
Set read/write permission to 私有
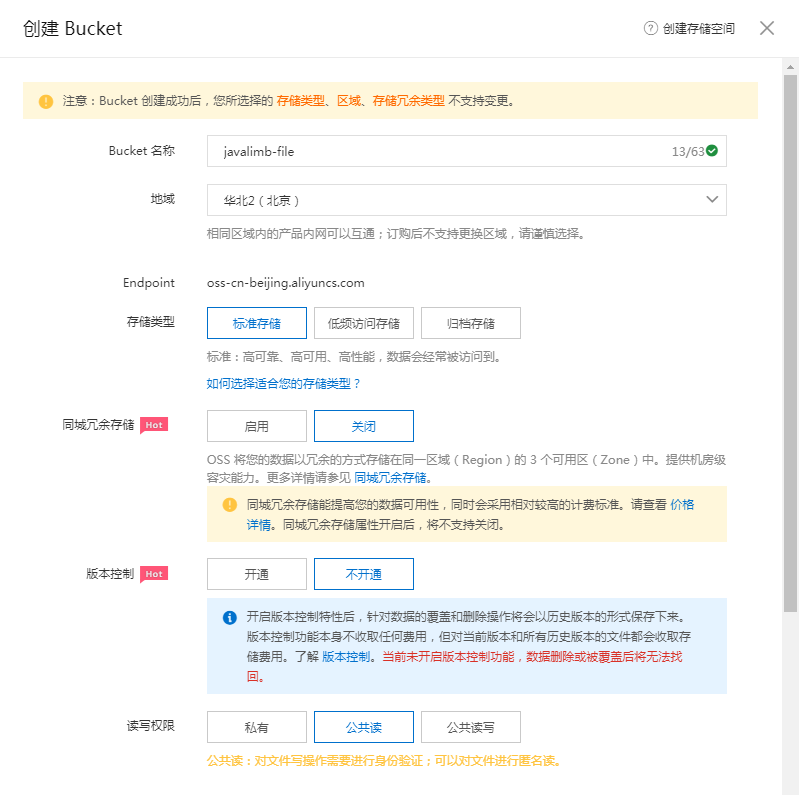(x=257, y=727)
